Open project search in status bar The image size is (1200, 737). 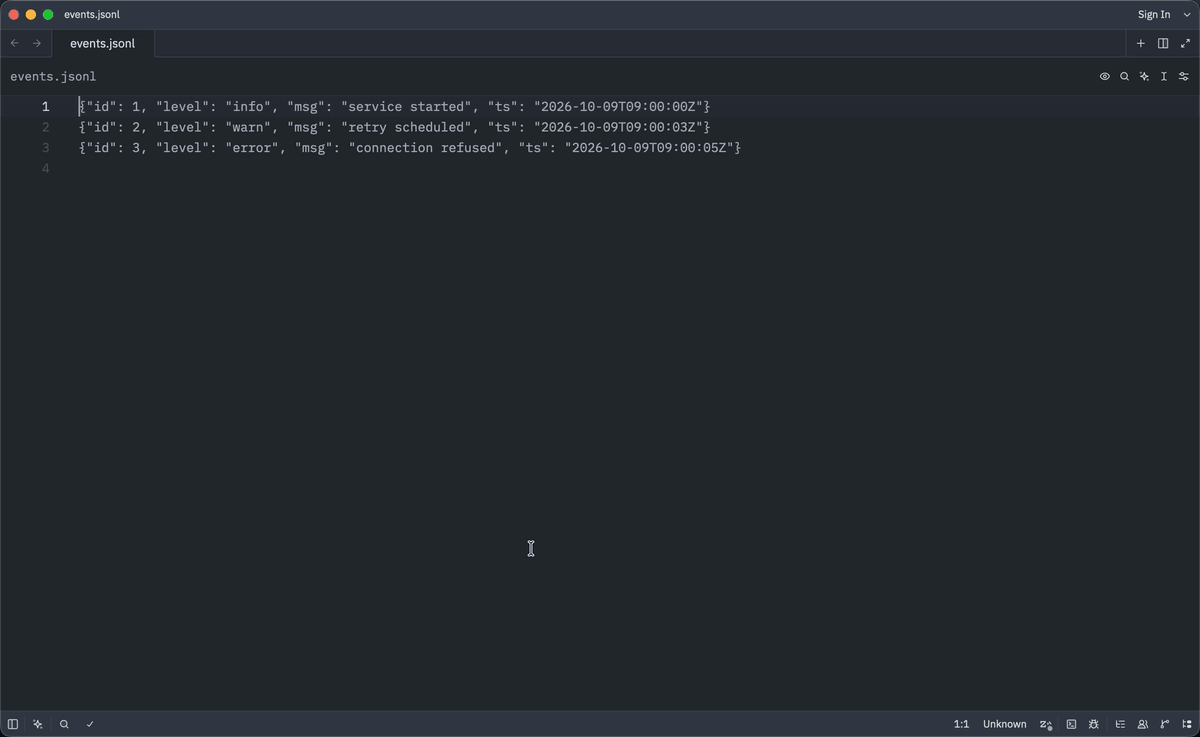[x=64, y=724]
